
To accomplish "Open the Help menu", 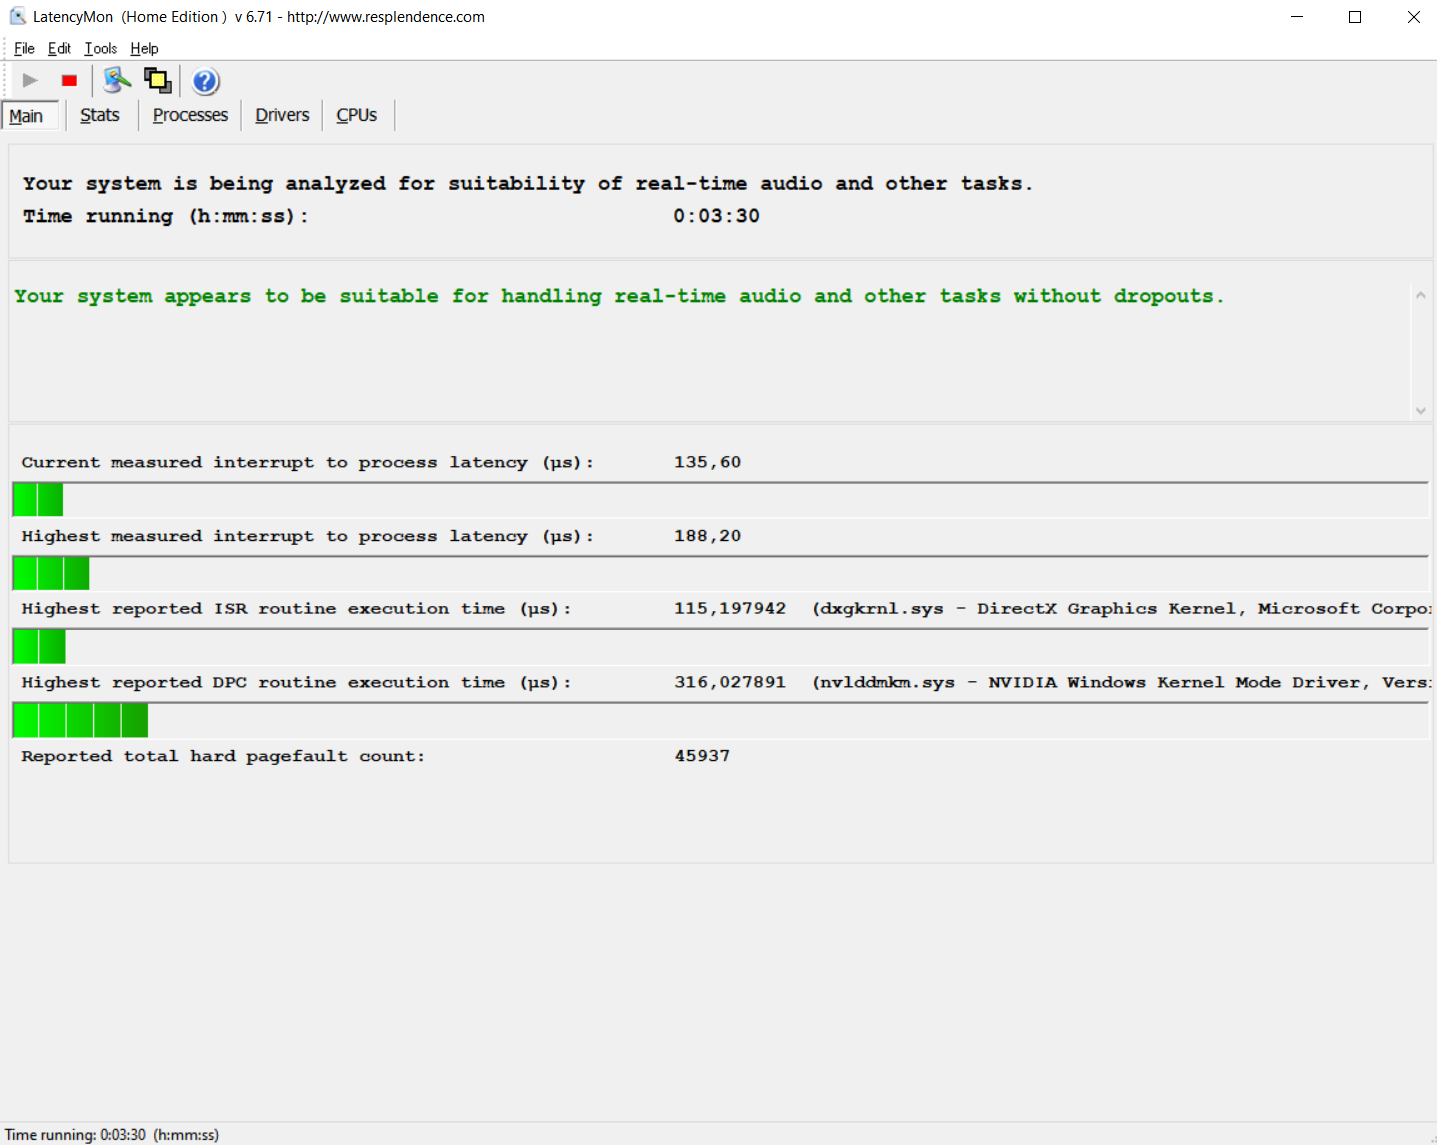I will (x=144, y=48).
